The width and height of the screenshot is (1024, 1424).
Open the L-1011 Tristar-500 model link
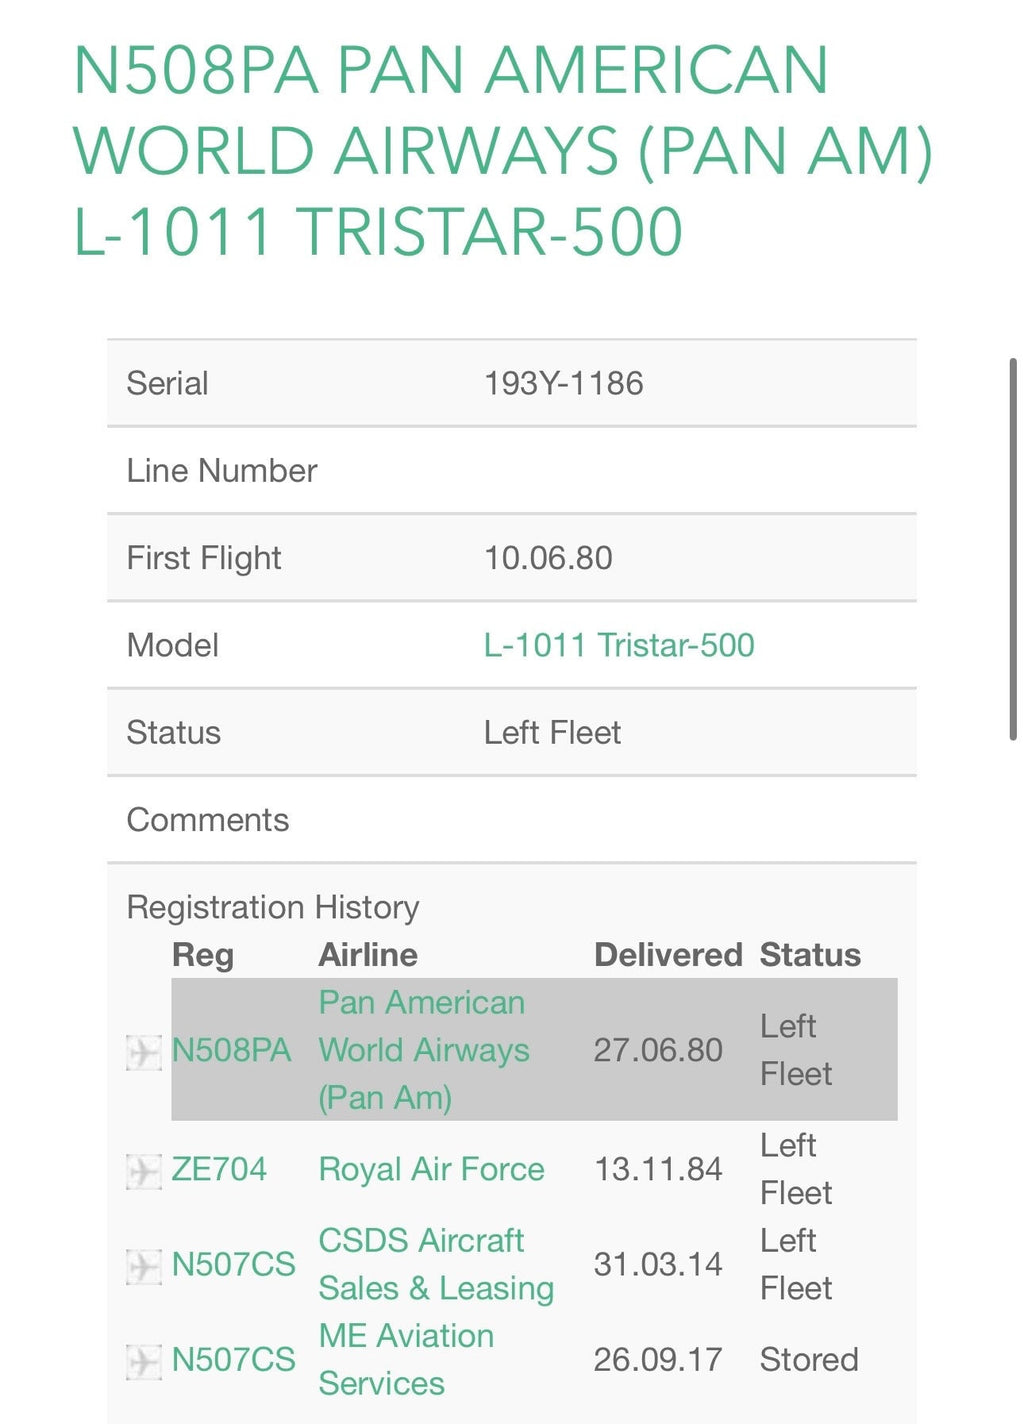click(x=618, y=645)
